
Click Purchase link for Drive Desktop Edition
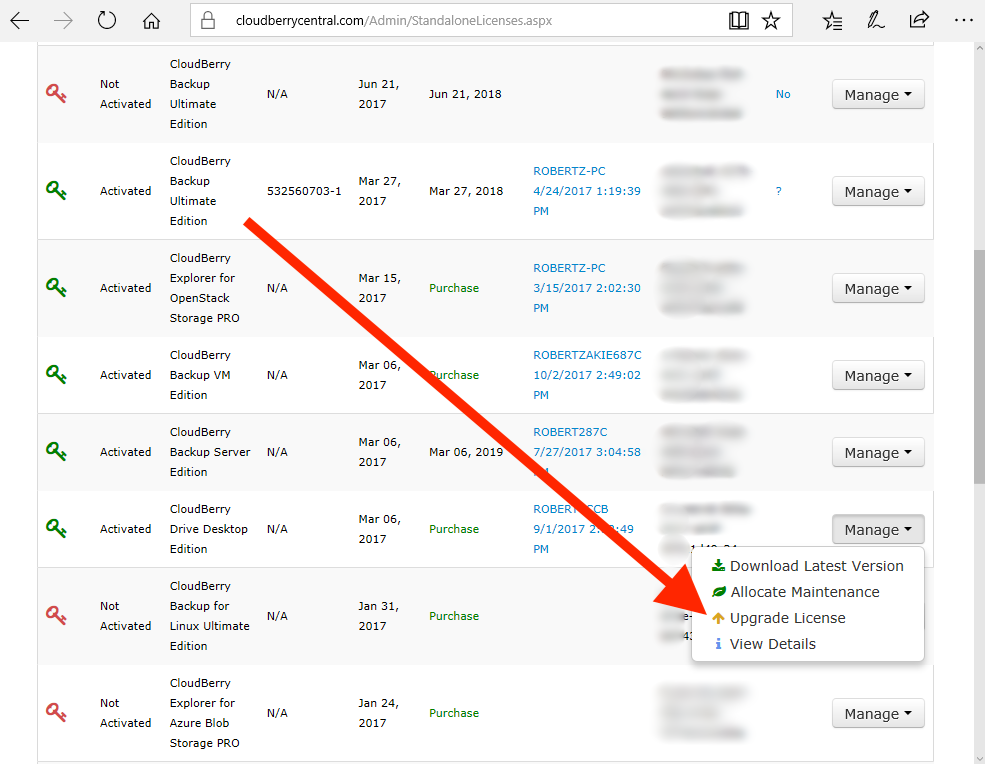coord(454,529)
